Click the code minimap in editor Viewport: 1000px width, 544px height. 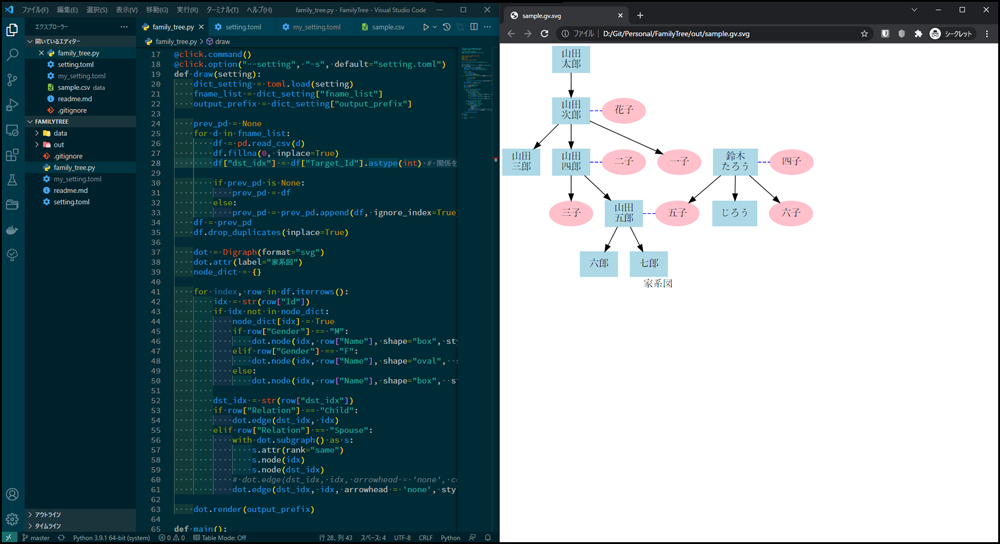(x=475, y=83)
